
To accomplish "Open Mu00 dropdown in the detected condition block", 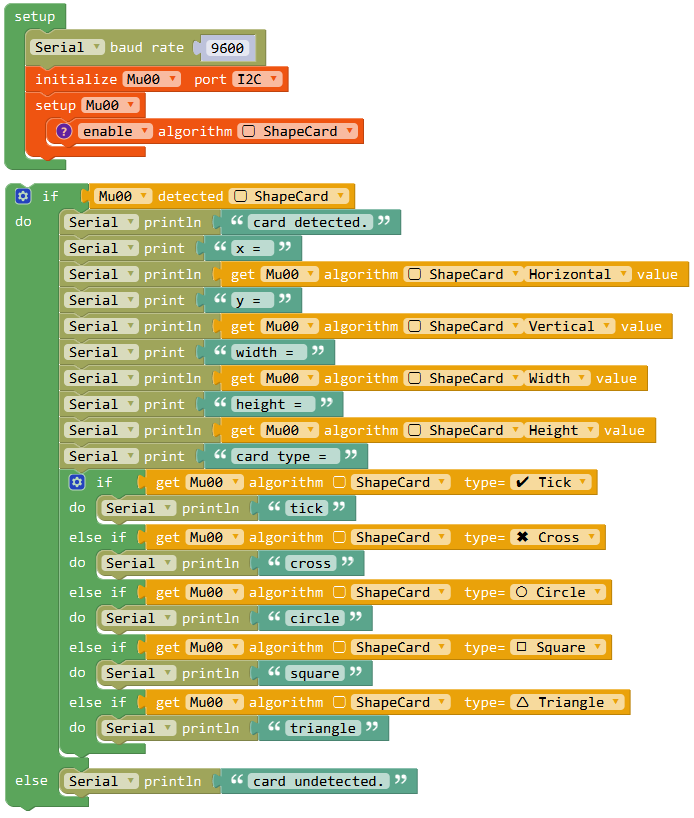I will point(123,196).
